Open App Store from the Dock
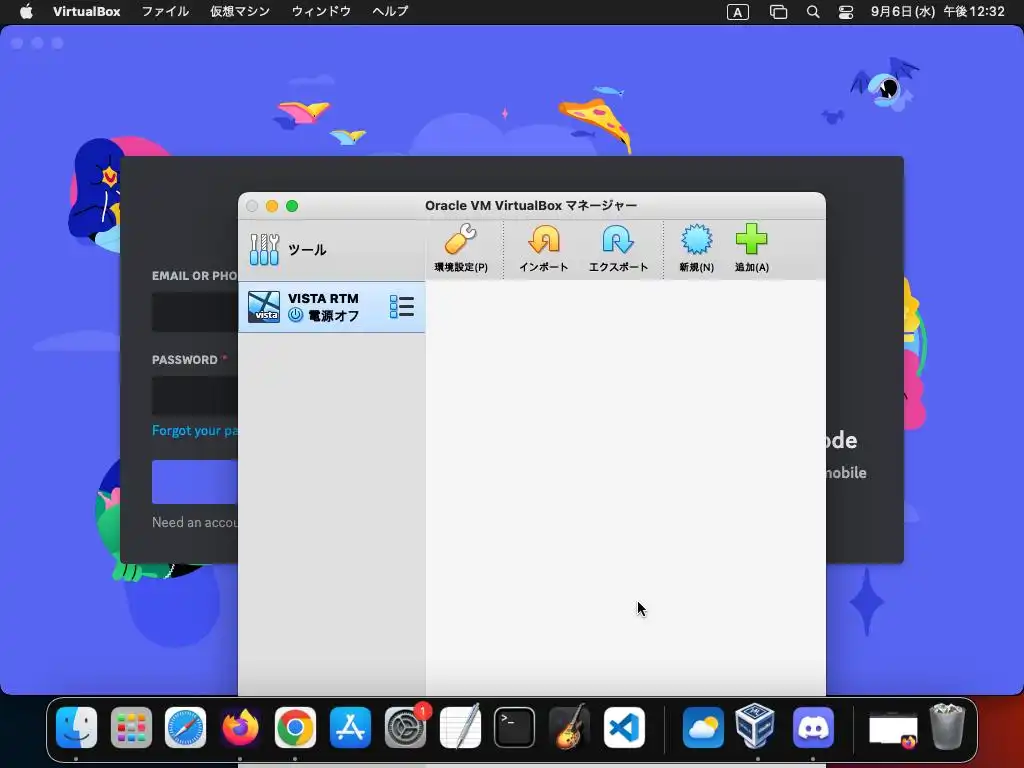This screenshot has width=1024, height=768. click(x=350, y=727)
